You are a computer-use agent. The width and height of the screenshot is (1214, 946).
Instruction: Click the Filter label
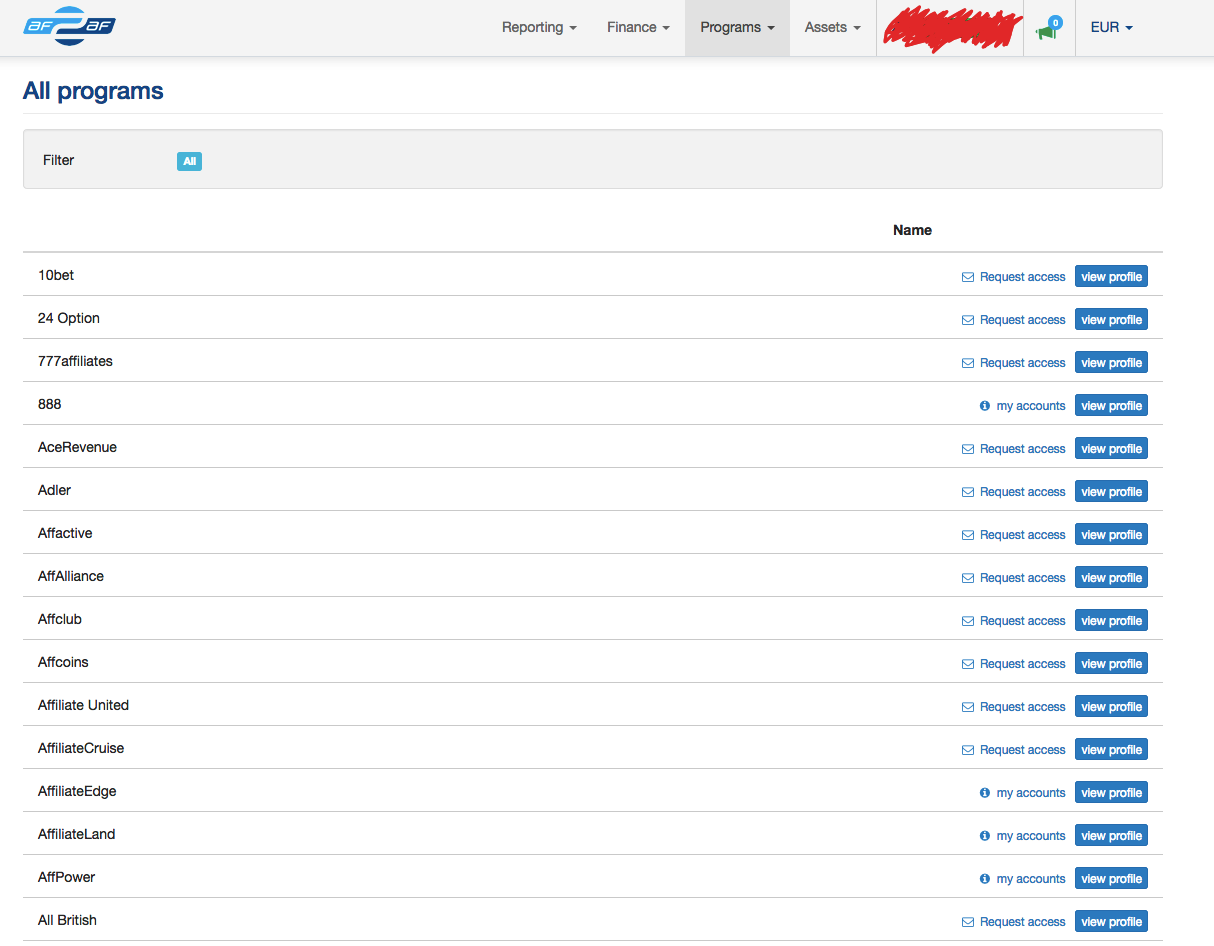pyautogui.click(x=59, y=160)
